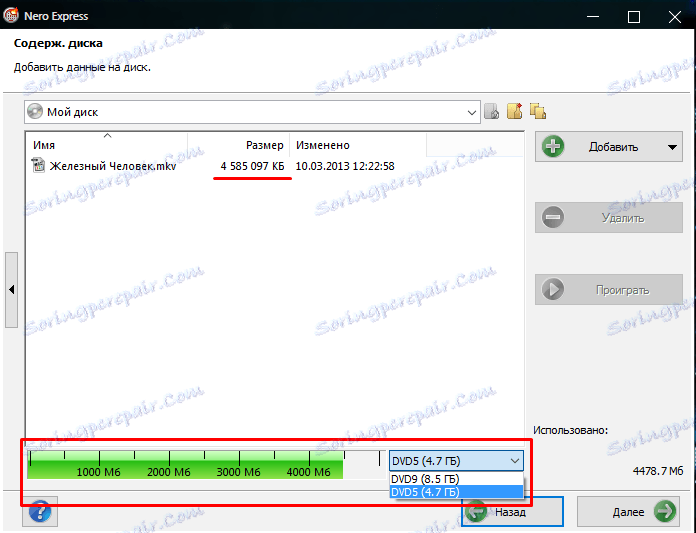Open the help question mark icon
The width and height of the screenshot is (696, 533).
tap(40, 511)
